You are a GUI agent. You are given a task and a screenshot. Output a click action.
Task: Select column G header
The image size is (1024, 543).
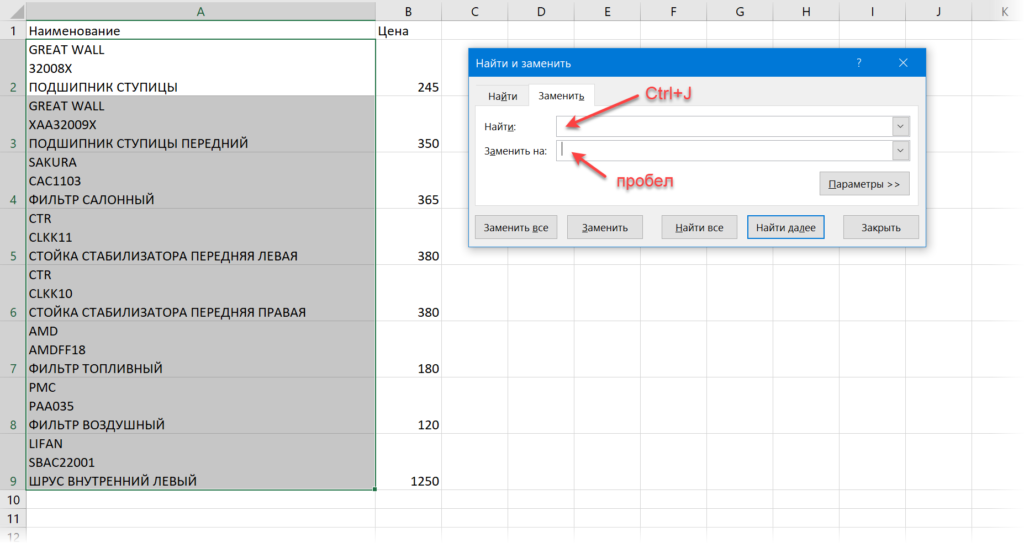pyautogui.click(x=739, y=11)
